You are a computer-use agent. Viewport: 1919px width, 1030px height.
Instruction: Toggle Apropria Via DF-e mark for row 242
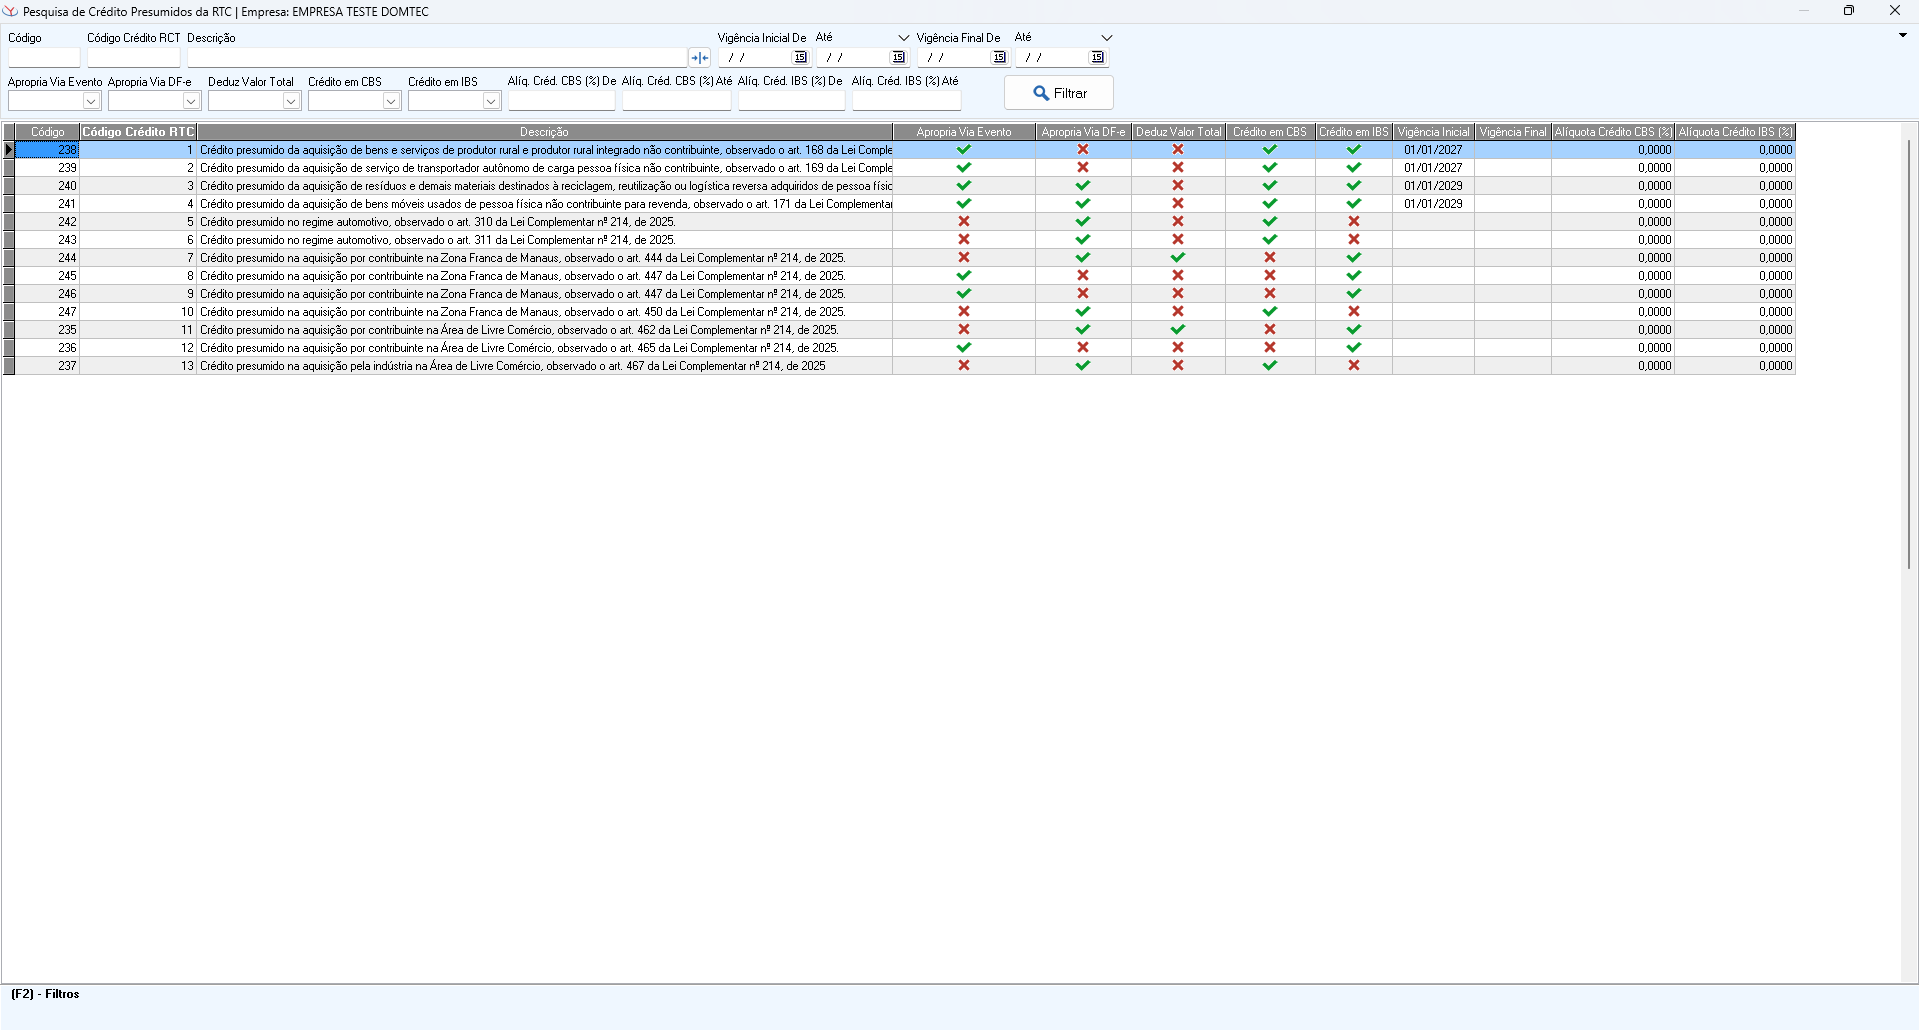(x=1082, y=222)
